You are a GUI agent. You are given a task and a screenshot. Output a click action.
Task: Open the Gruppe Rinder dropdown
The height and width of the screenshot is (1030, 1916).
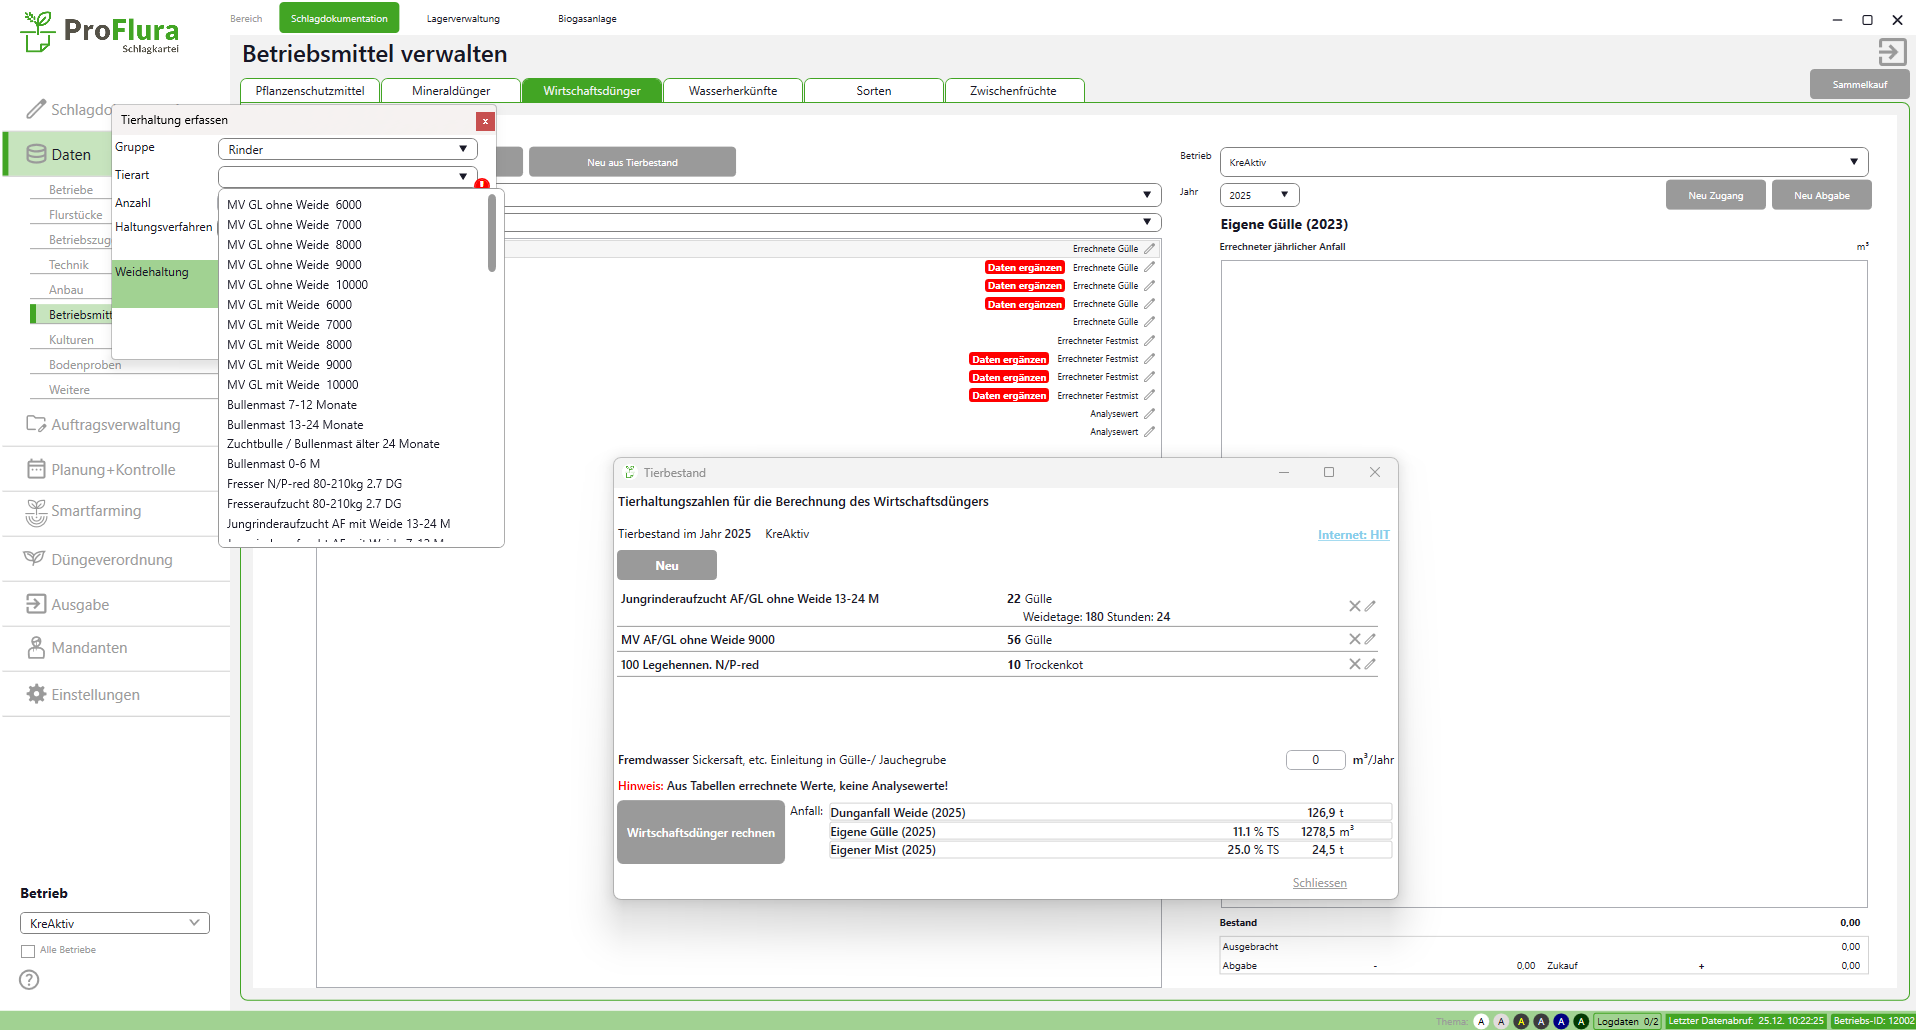tap(347, 149)
